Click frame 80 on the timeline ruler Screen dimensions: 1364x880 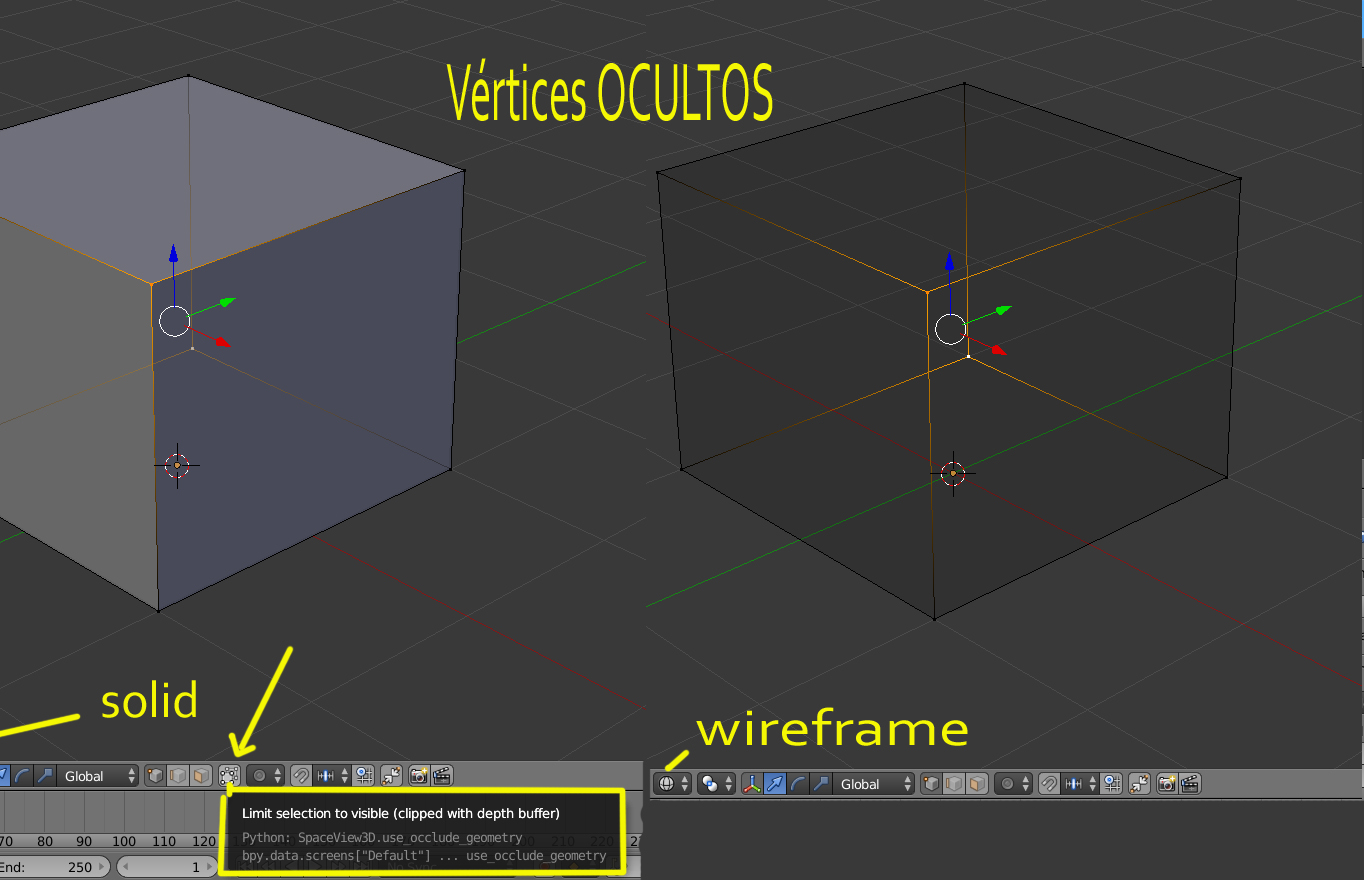[45, 841]
